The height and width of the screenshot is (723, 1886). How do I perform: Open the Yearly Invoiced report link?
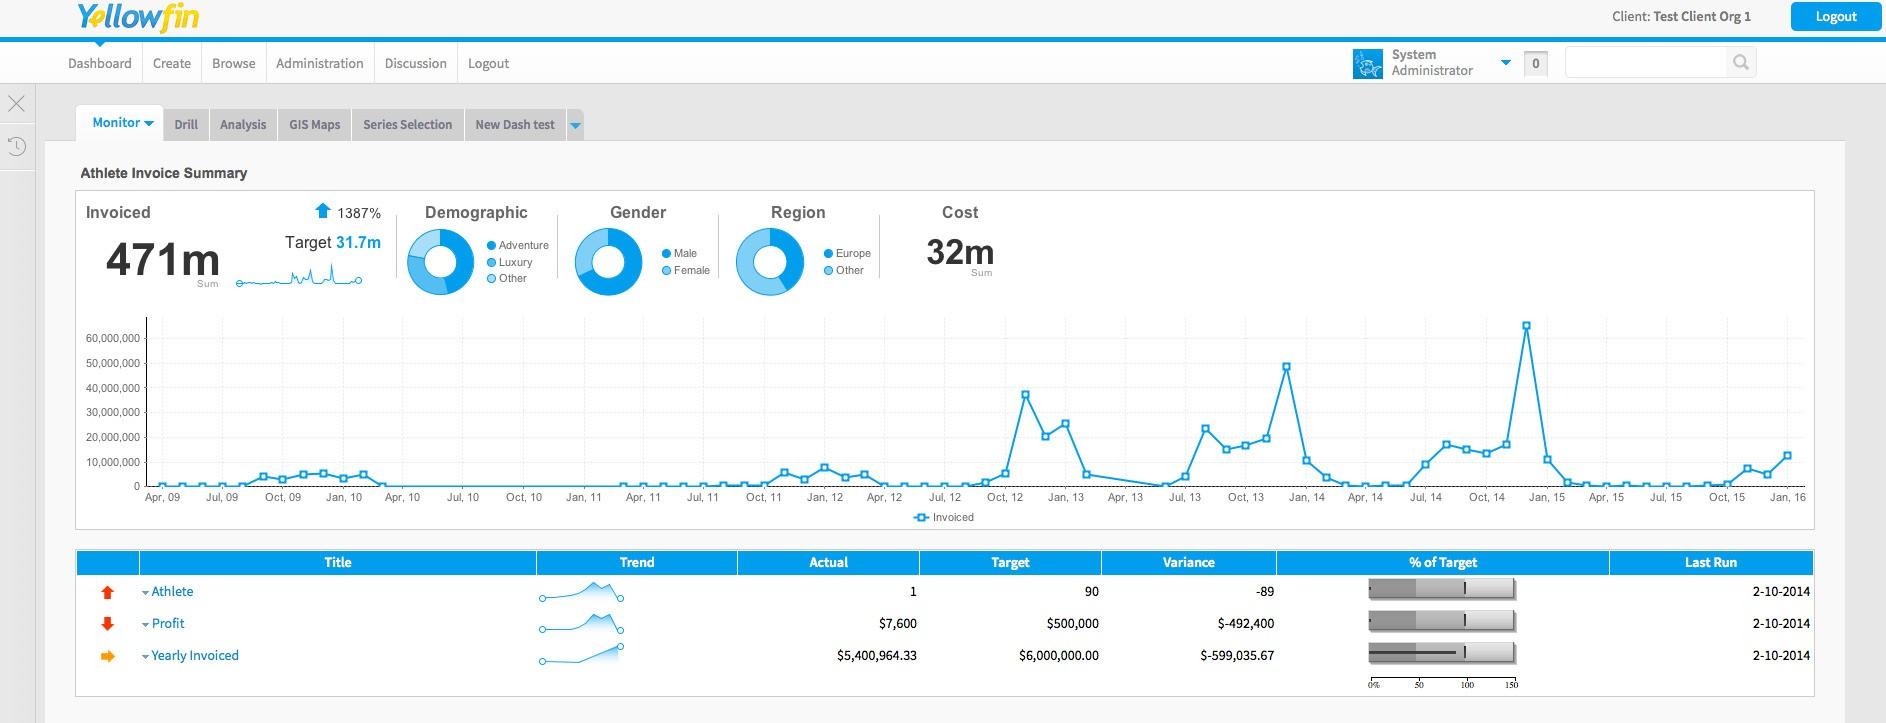click(195, 656)
